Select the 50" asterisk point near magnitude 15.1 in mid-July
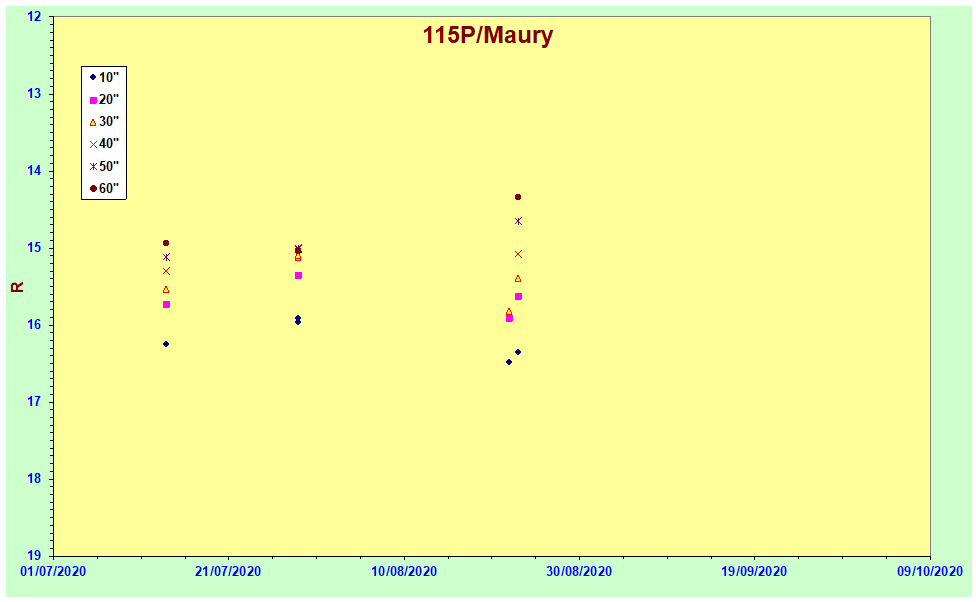This screenshot has width=976, height=602. (x=166, y=257)
